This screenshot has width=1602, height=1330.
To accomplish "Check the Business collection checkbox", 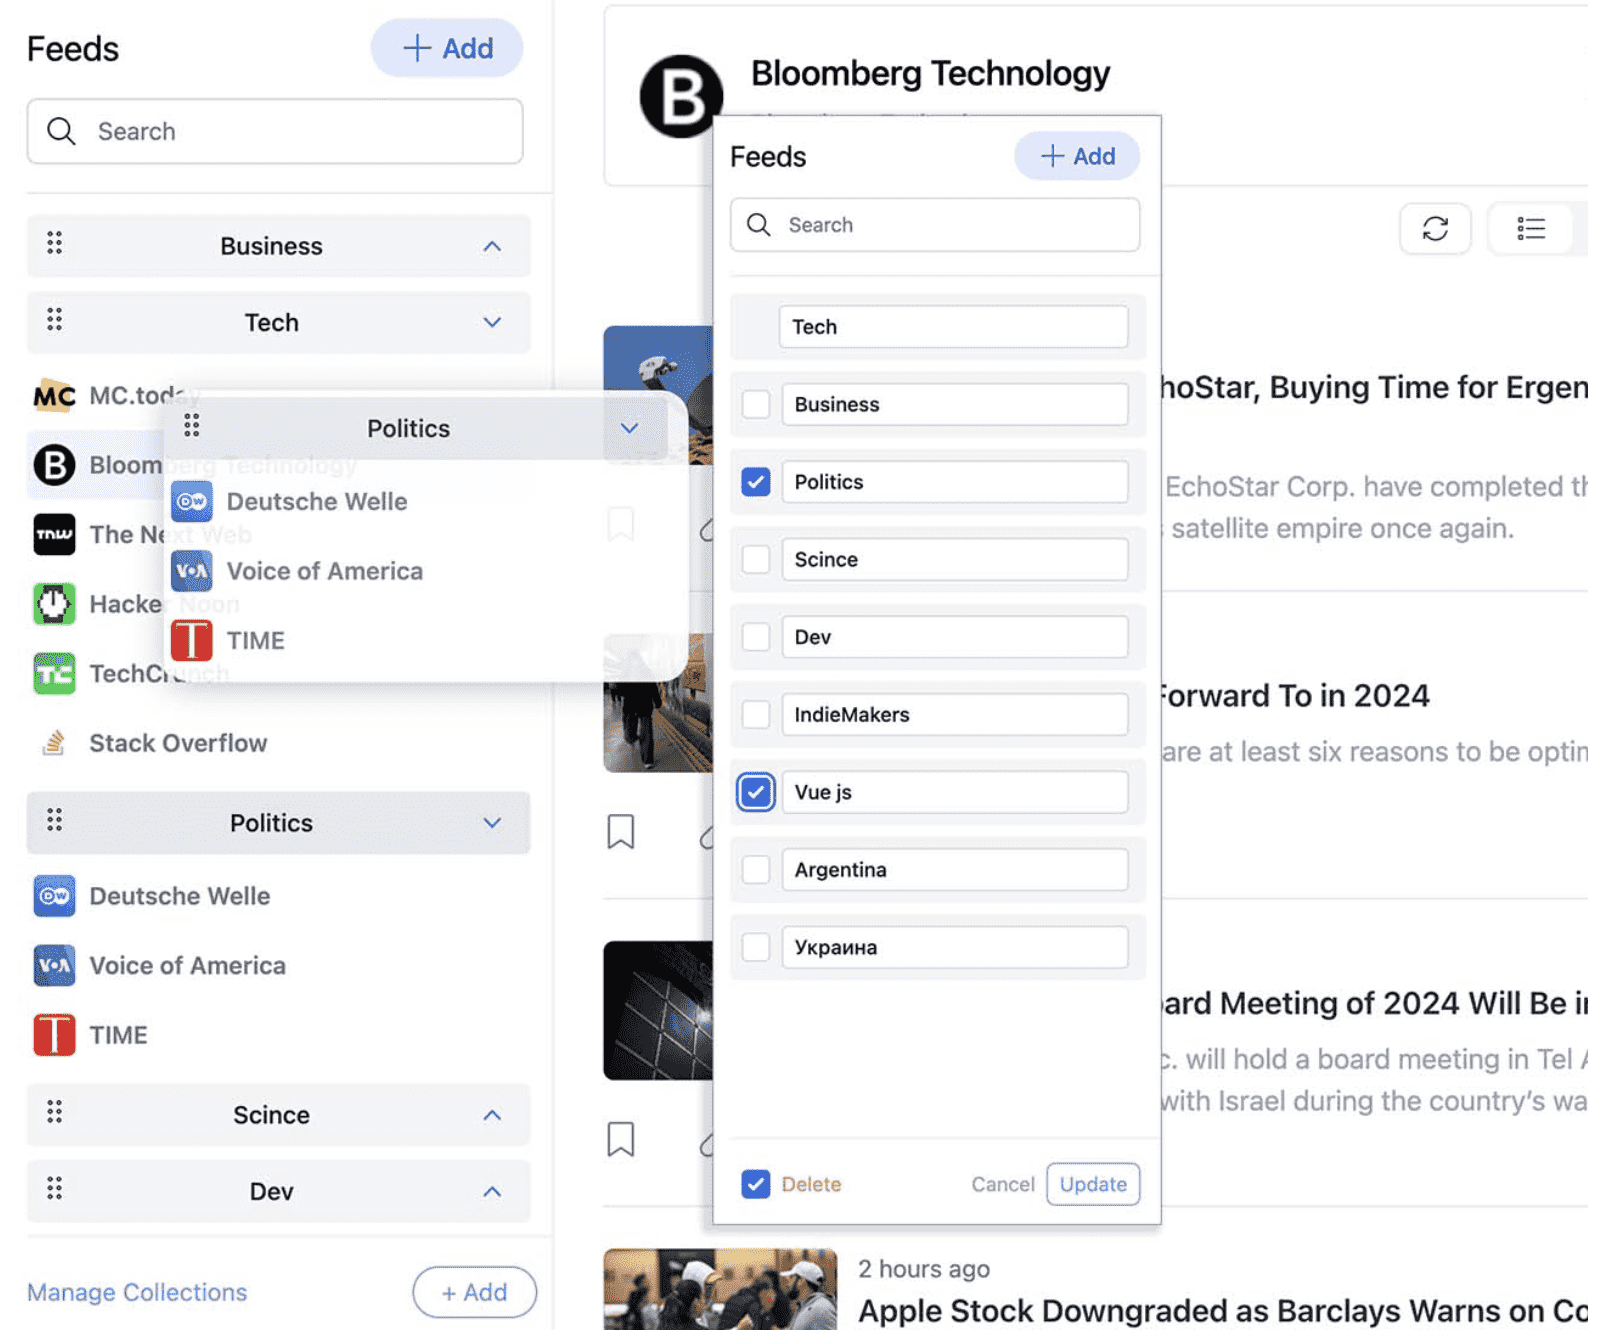I will pos(756,405).
